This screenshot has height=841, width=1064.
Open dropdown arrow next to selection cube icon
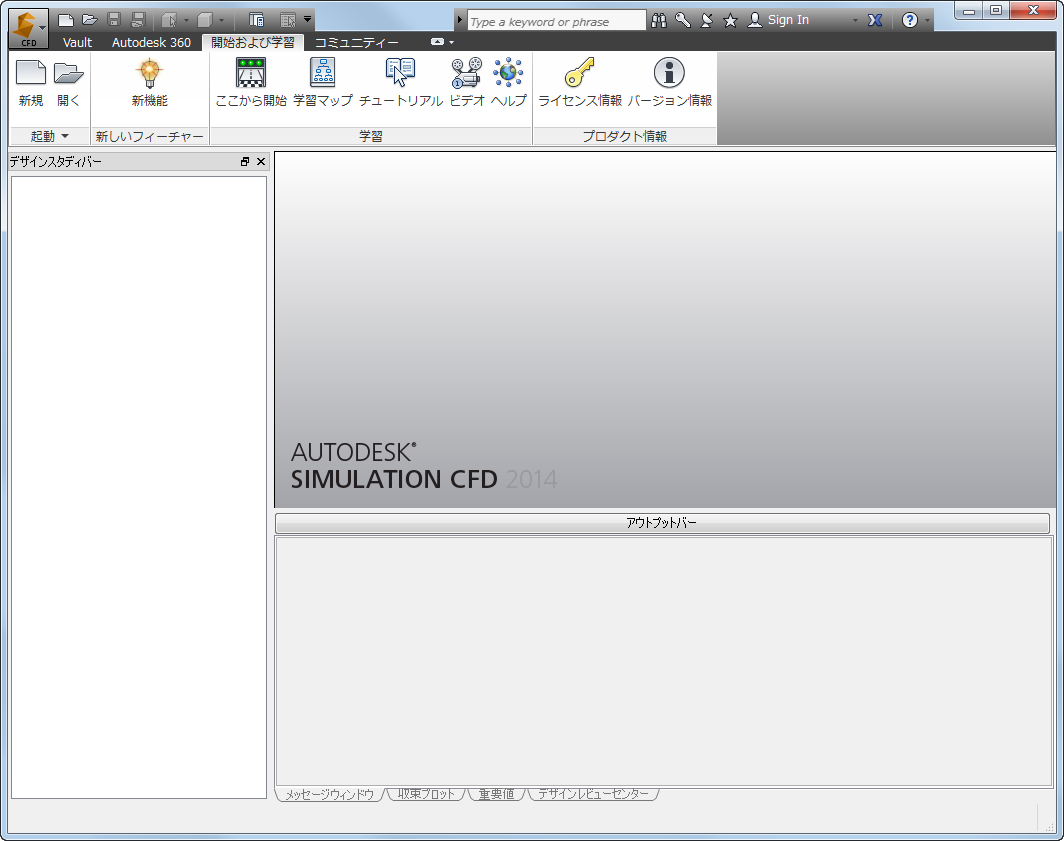[x=187, y=20]
